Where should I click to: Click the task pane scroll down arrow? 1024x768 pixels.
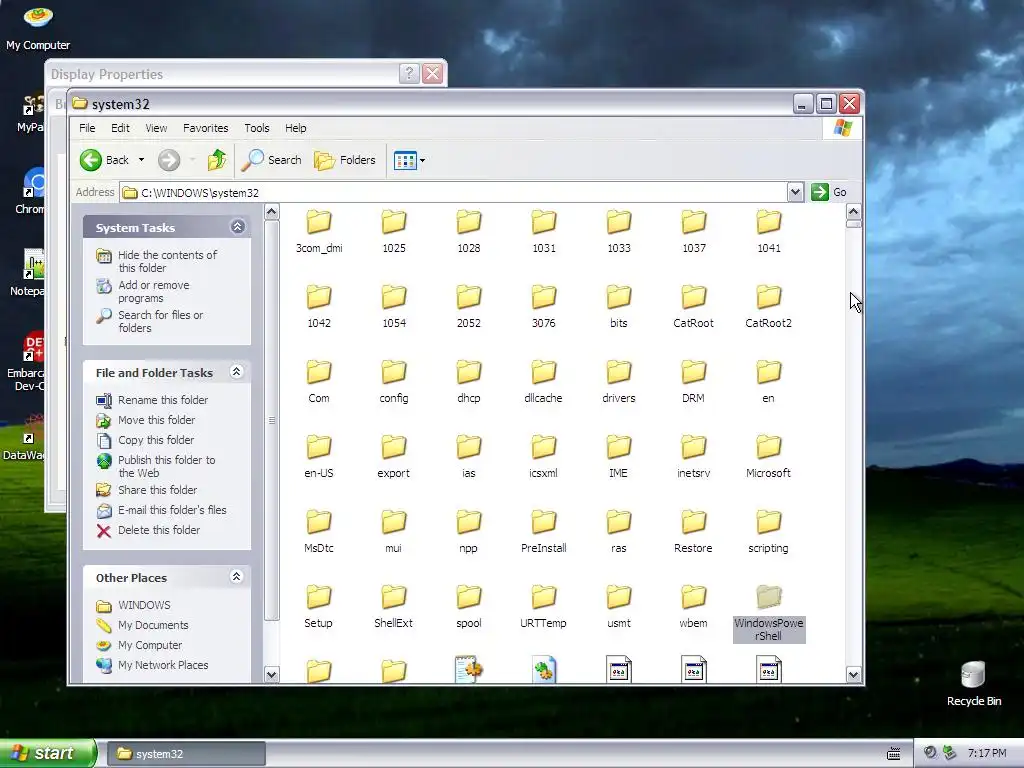pyautogui.click(x=272, y=674)
